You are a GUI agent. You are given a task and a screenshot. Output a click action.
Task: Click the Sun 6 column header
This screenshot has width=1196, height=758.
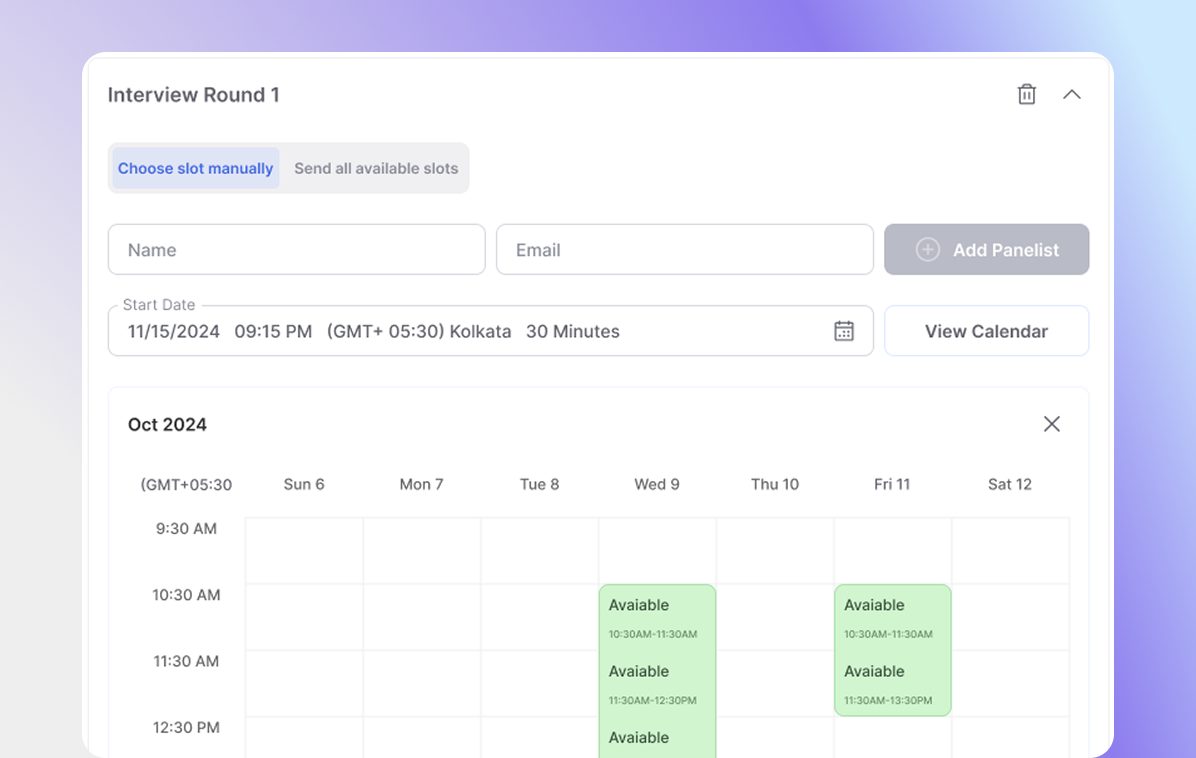[304, 484]
